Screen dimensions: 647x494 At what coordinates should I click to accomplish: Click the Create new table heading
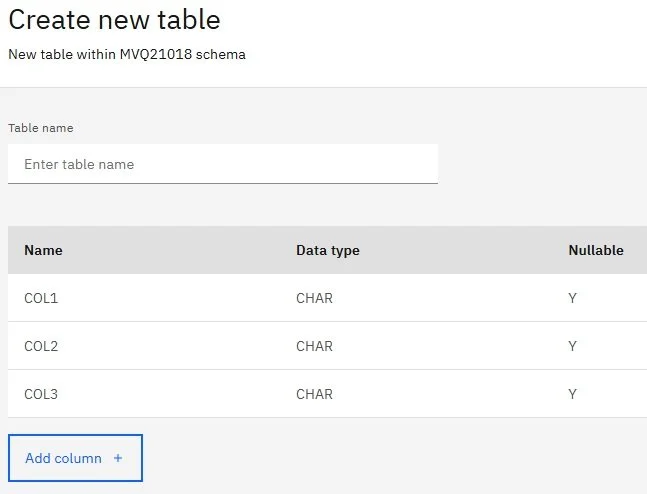(114, 19)
